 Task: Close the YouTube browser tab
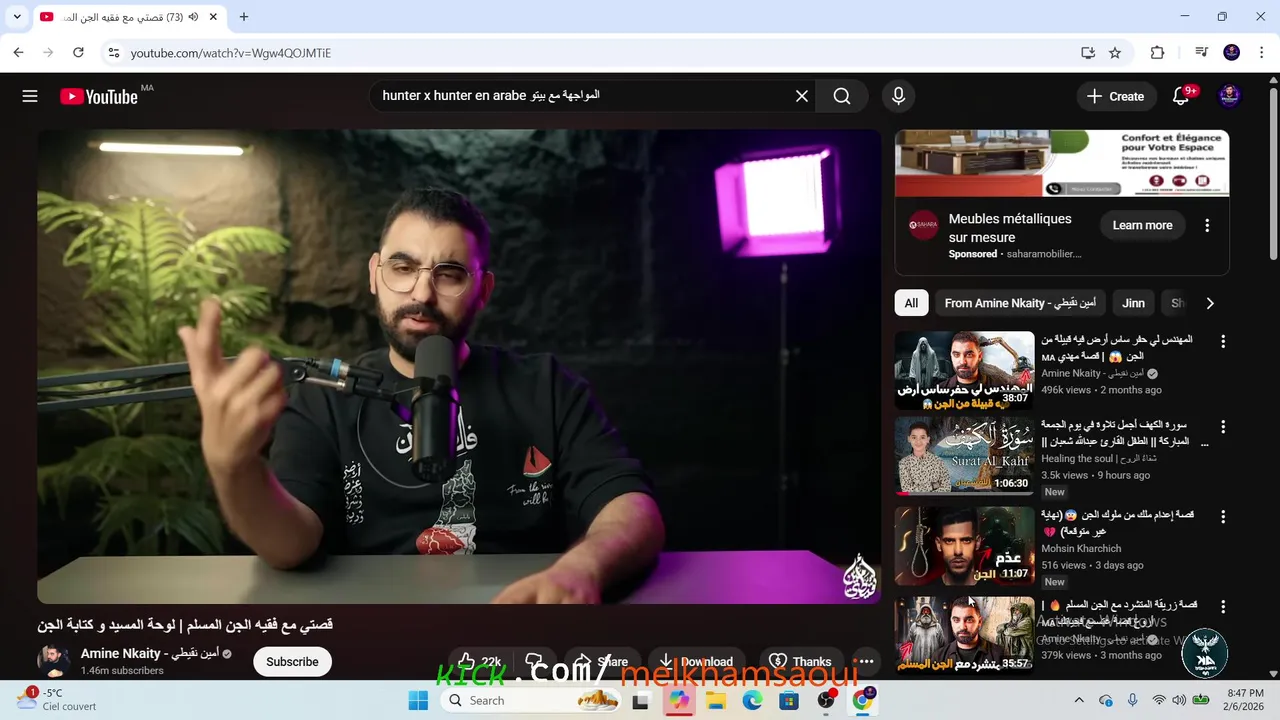214,17
